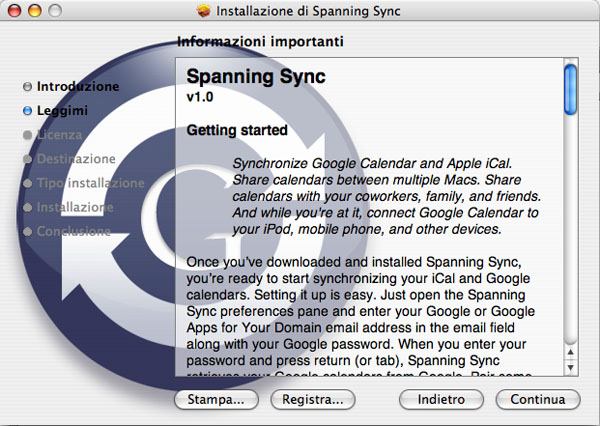600x426 pixels.
Task: Click the Installazione step bullet
Action: click(x=27, y=207)
